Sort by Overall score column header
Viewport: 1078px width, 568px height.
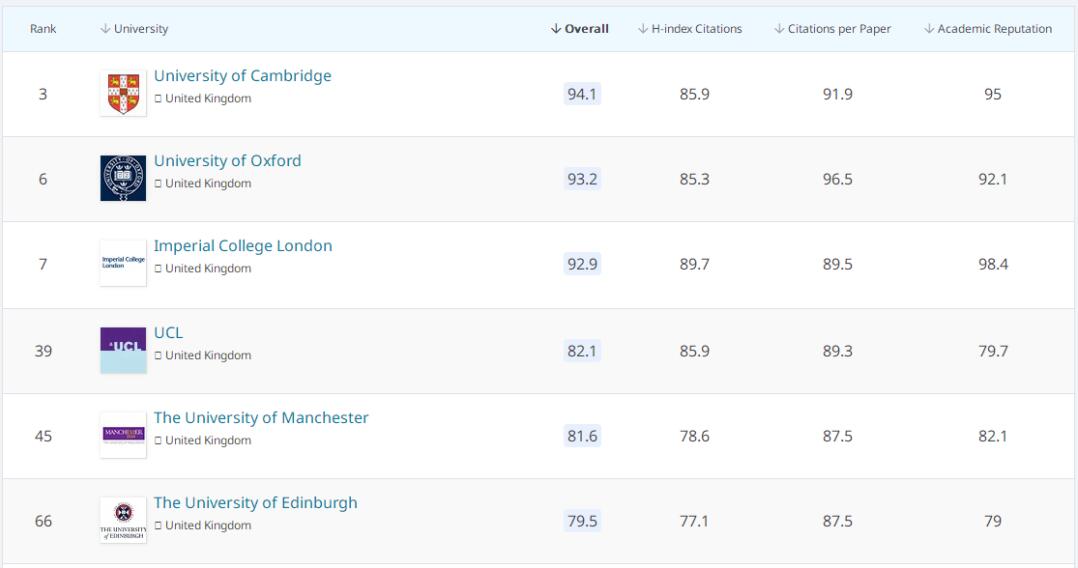coord(580,29)
